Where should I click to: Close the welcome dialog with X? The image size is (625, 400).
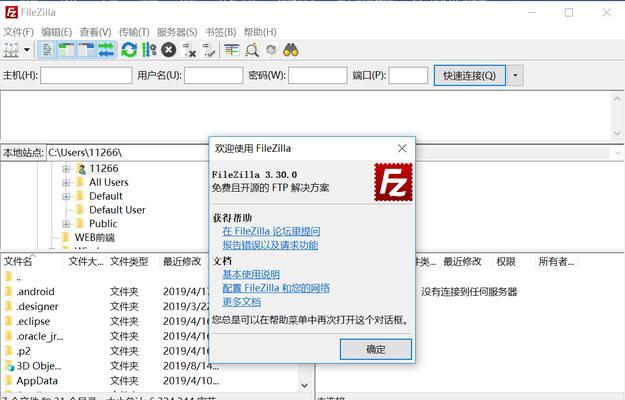tap(402, 149)
